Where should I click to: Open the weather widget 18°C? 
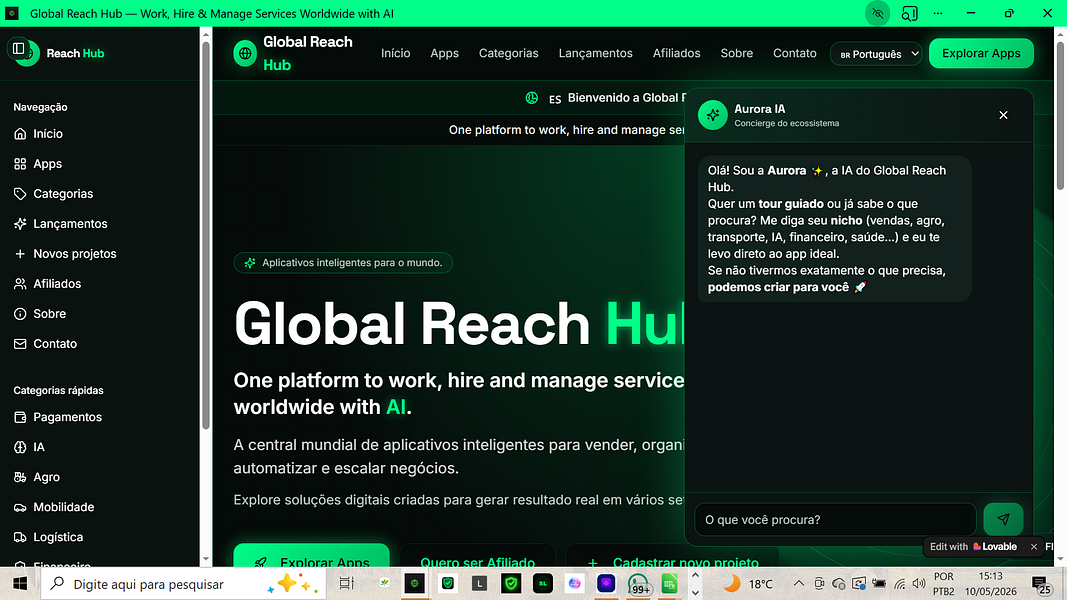(x=749, y=584)
